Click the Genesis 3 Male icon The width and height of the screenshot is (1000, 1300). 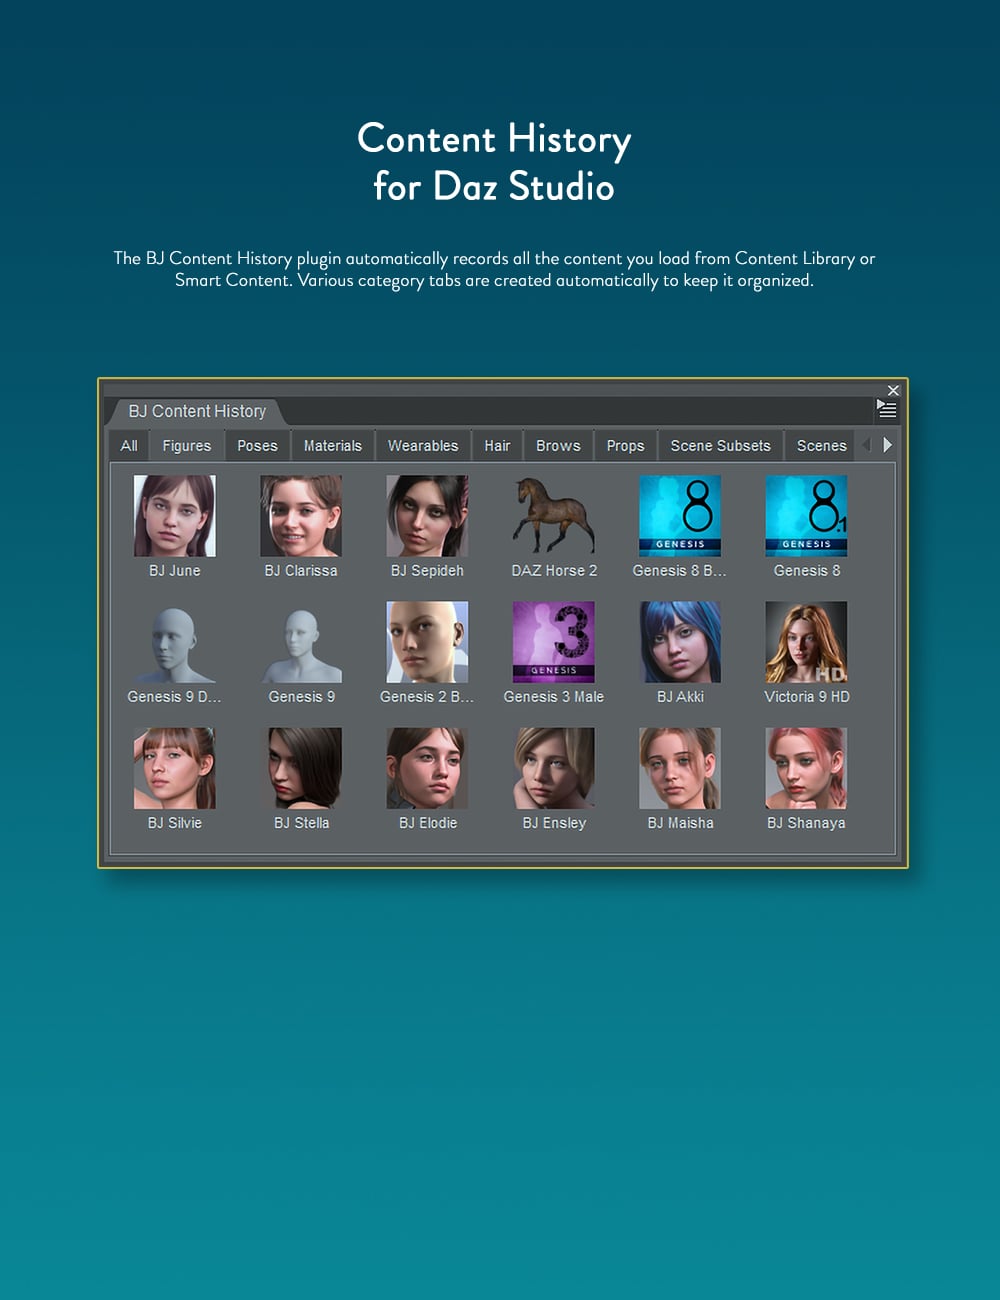(x=554, y=642)
